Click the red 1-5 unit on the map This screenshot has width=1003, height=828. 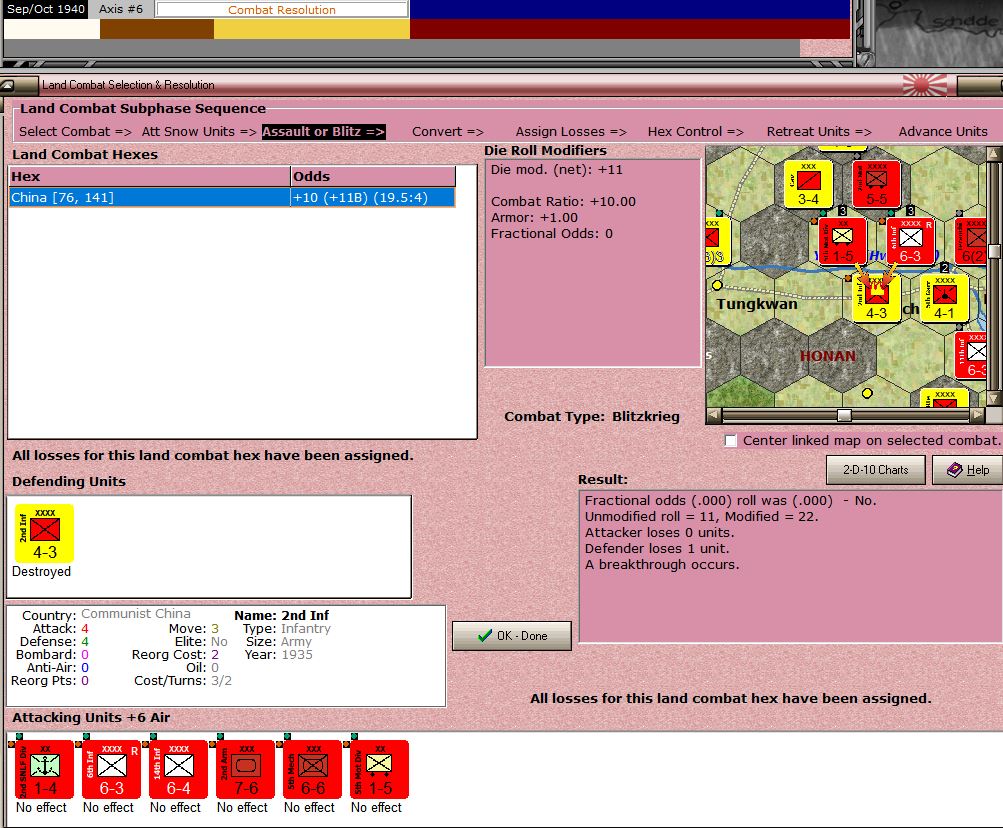pyautogui.click(x=842, y=241)
